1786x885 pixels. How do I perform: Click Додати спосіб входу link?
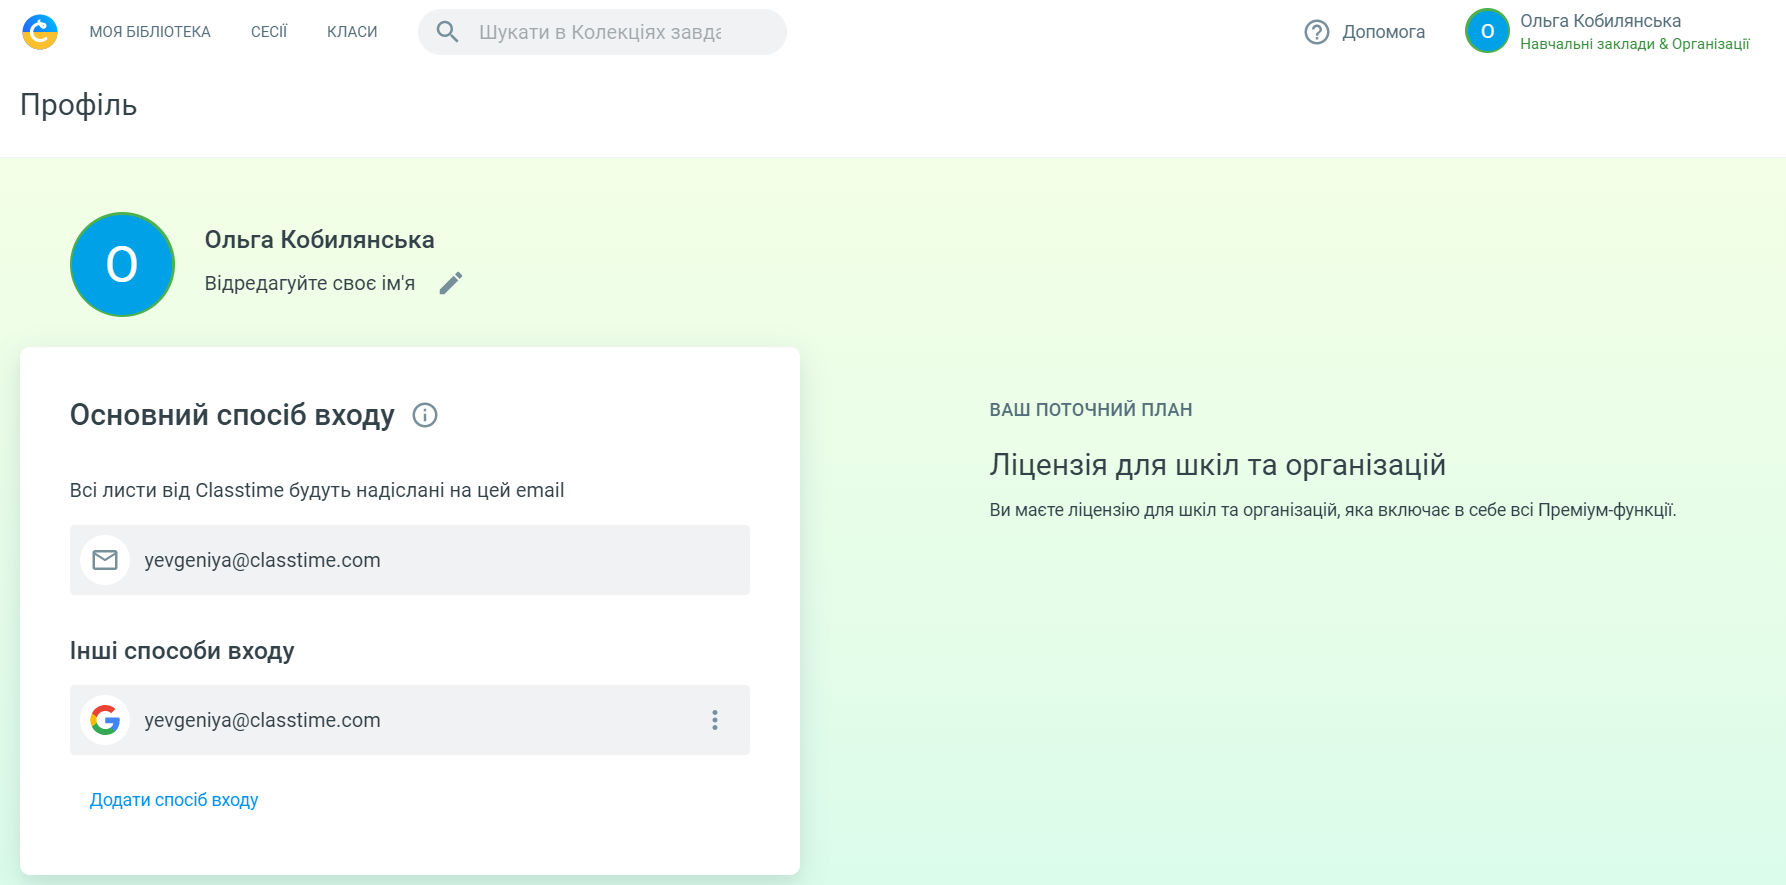(174, 800)
